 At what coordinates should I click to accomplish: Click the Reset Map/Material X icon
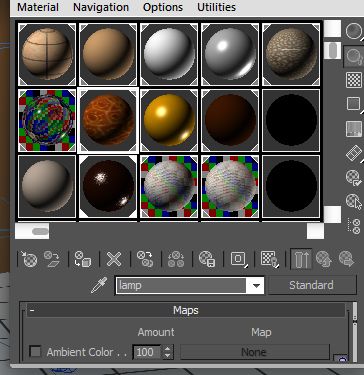click(x=114, y=259)
